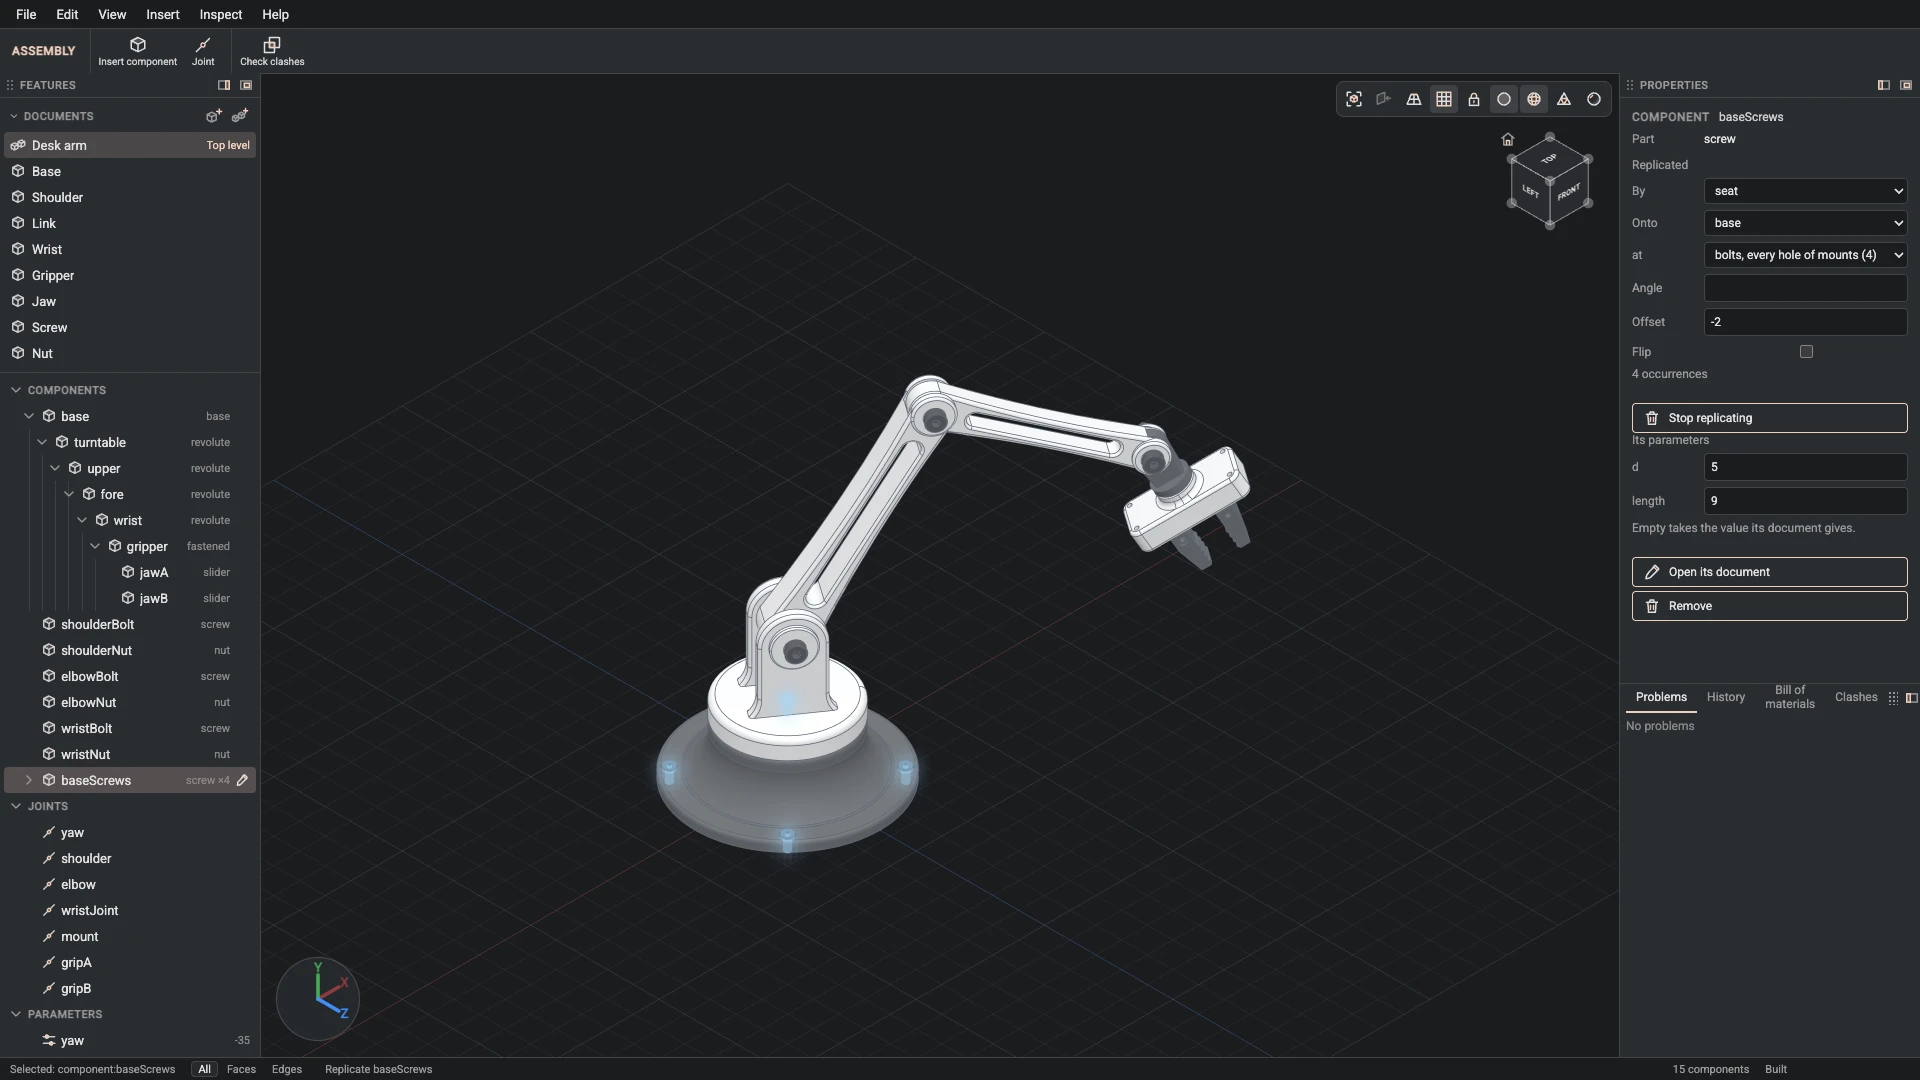Collapse the turntable tree node
This screenshot has height=1080, width=1920.
pyautogui.click(x=42, y=442)
